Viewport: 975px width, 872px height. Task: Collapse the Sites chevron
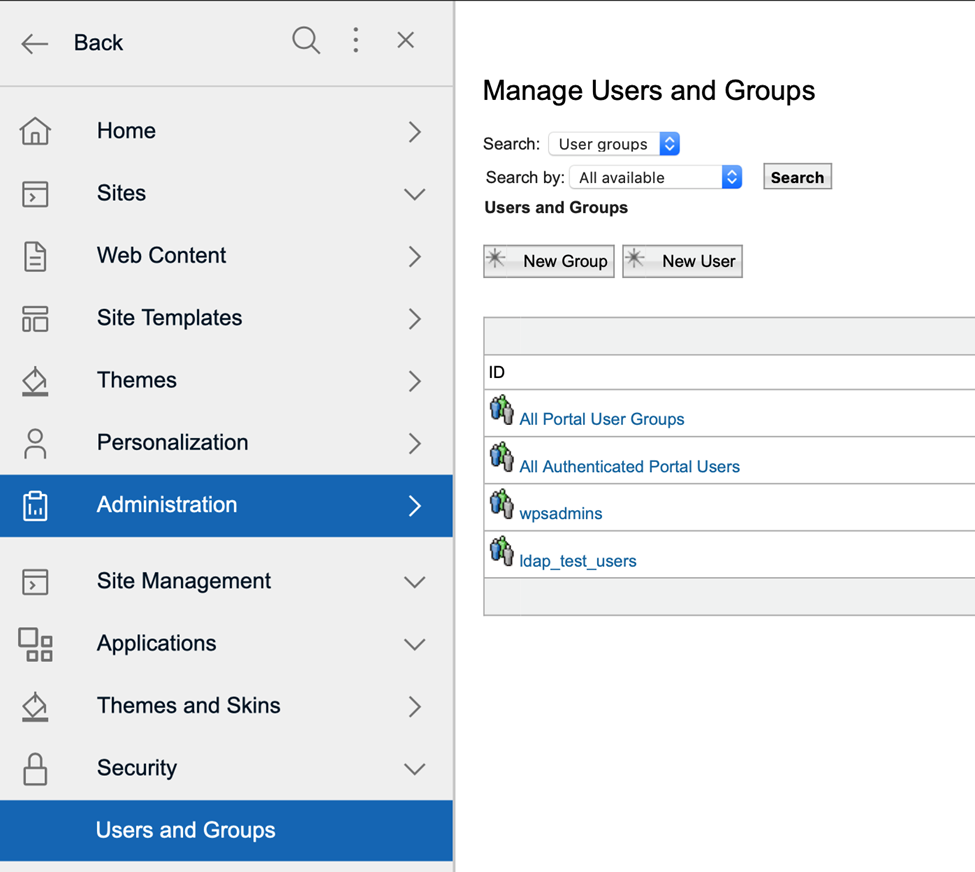click(415, 194)
